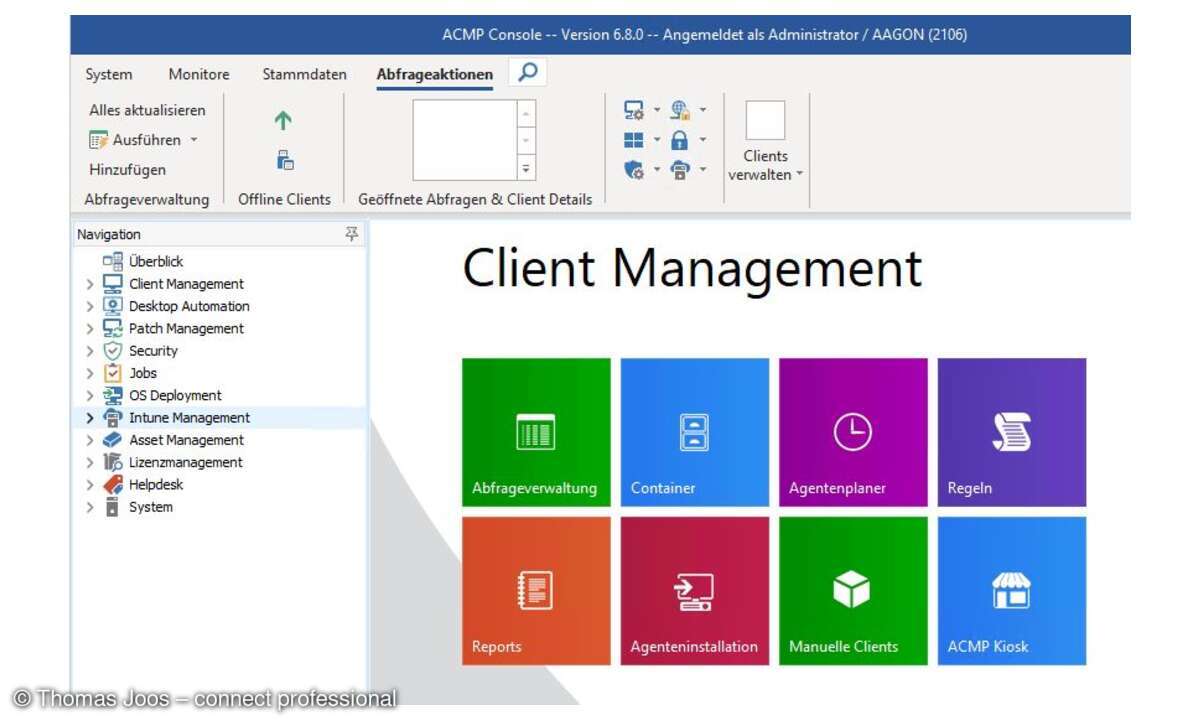Image resolution: width=1200 pixels, height=720 pixels.
Task: Select Intune Management in the navigation tree
Action: (189, 417)
